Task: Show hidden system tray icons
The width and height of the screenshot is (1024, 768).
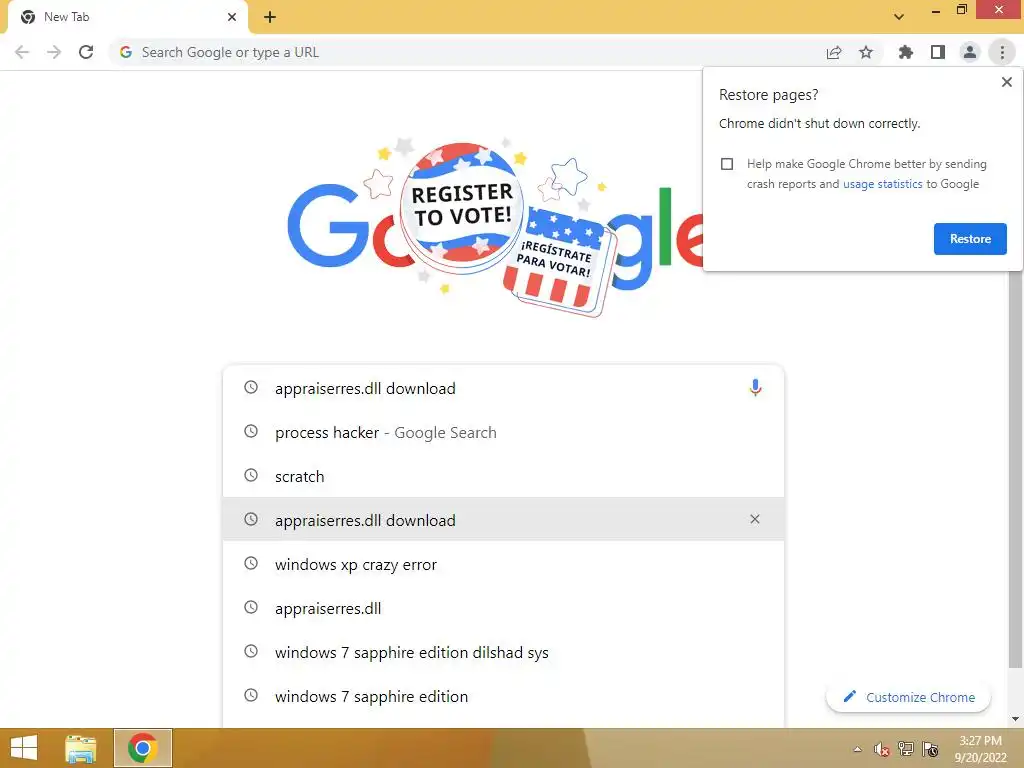Action: pyautogui.click(x=857, y=749)
